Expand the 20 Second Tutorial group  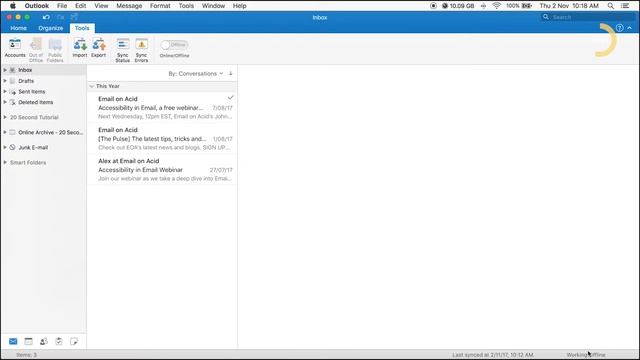coord(5,117)
